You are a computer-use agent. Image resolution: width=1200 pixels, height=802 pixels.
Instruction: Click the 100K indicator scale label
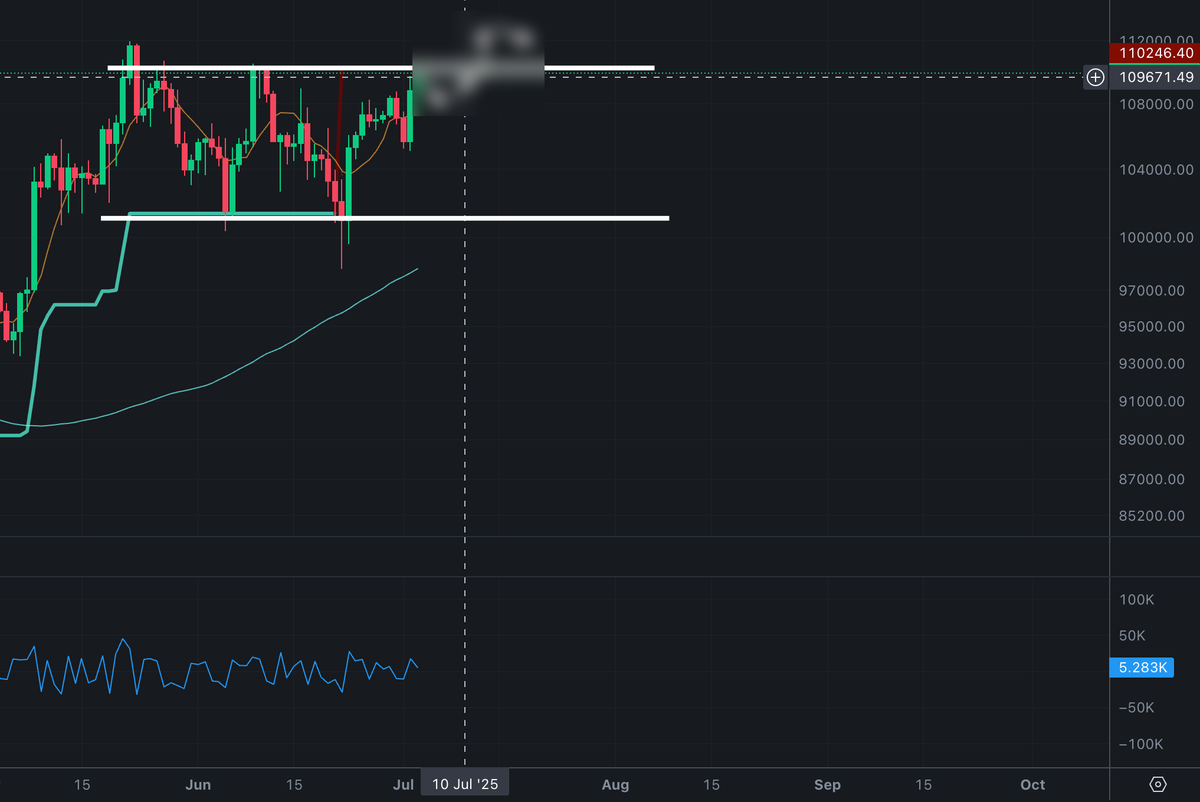[1136, 600]
